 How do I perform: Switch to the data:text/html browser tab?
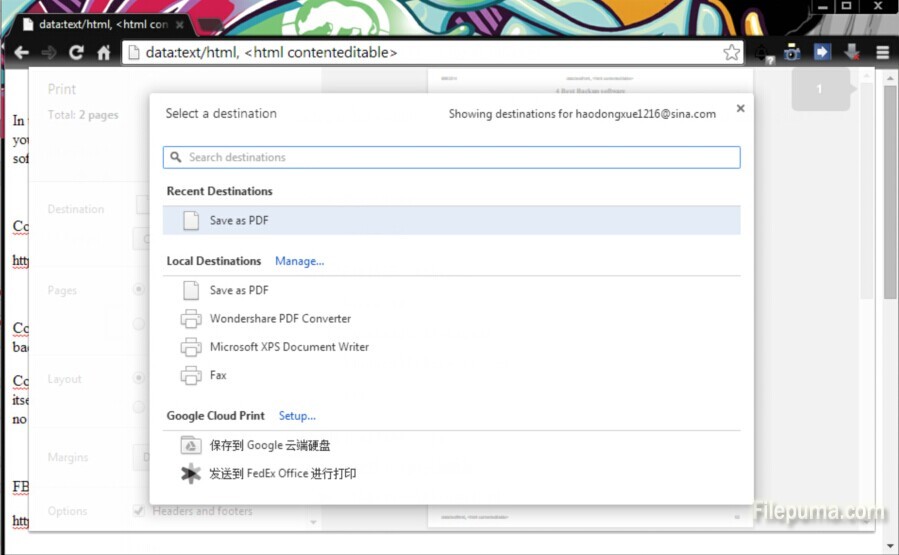click(100, 24)
